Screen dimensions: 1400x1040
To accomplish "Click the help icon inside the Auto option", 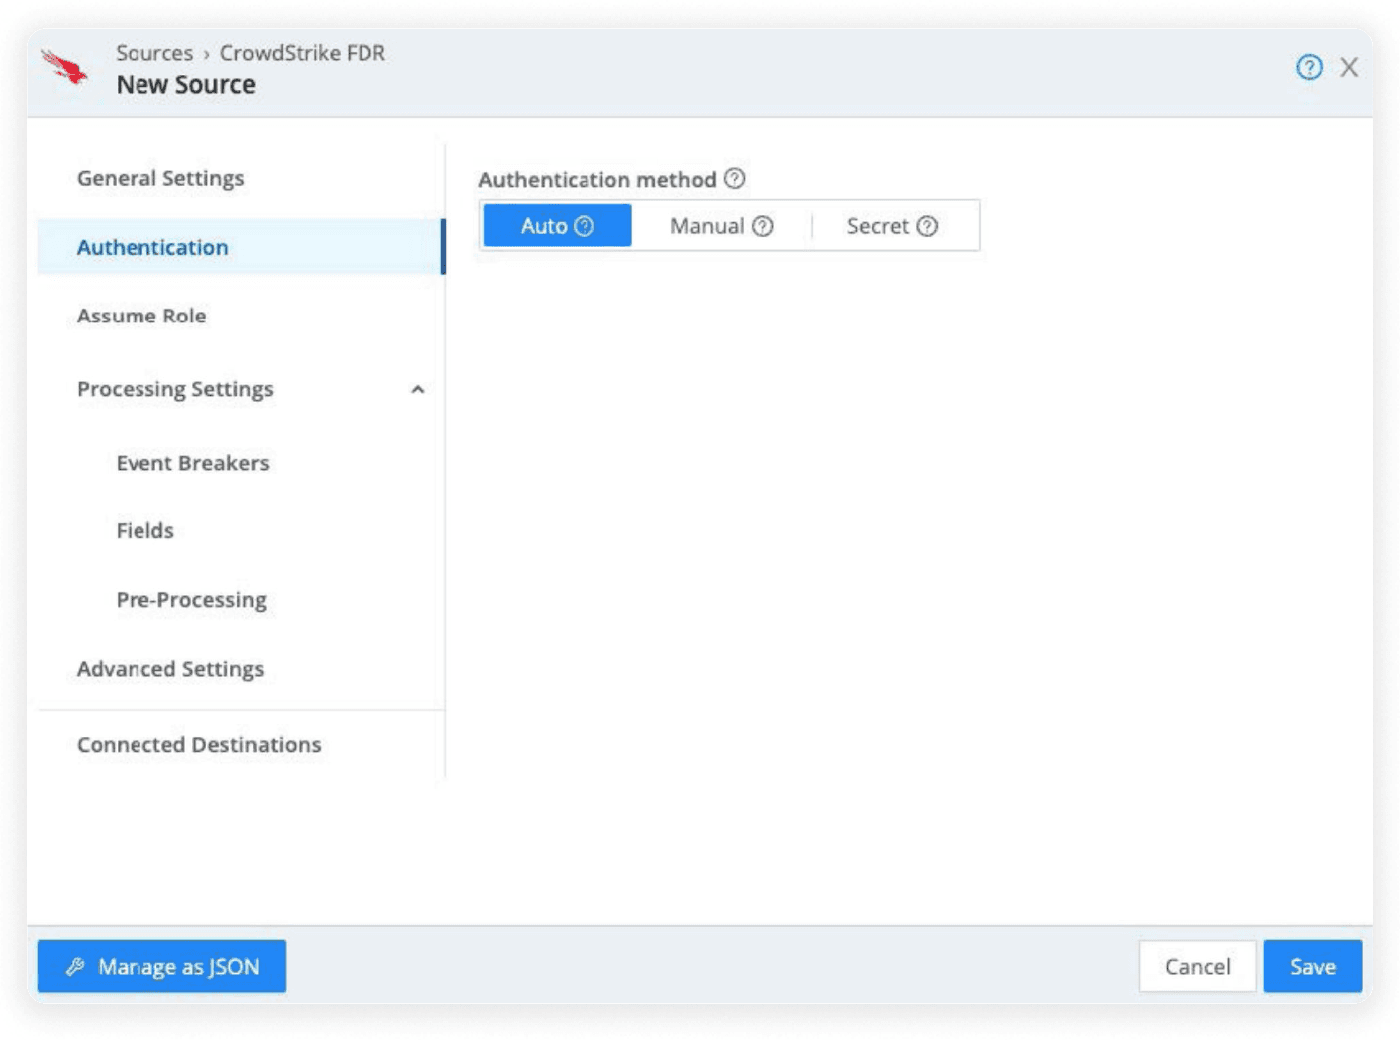I will 585,226.
